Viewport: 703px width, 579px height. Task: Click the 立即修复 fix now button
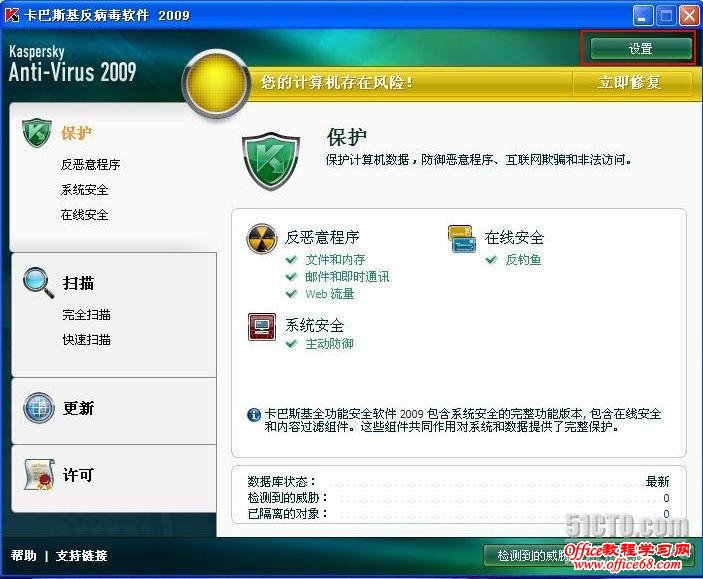tap(629, 83)
